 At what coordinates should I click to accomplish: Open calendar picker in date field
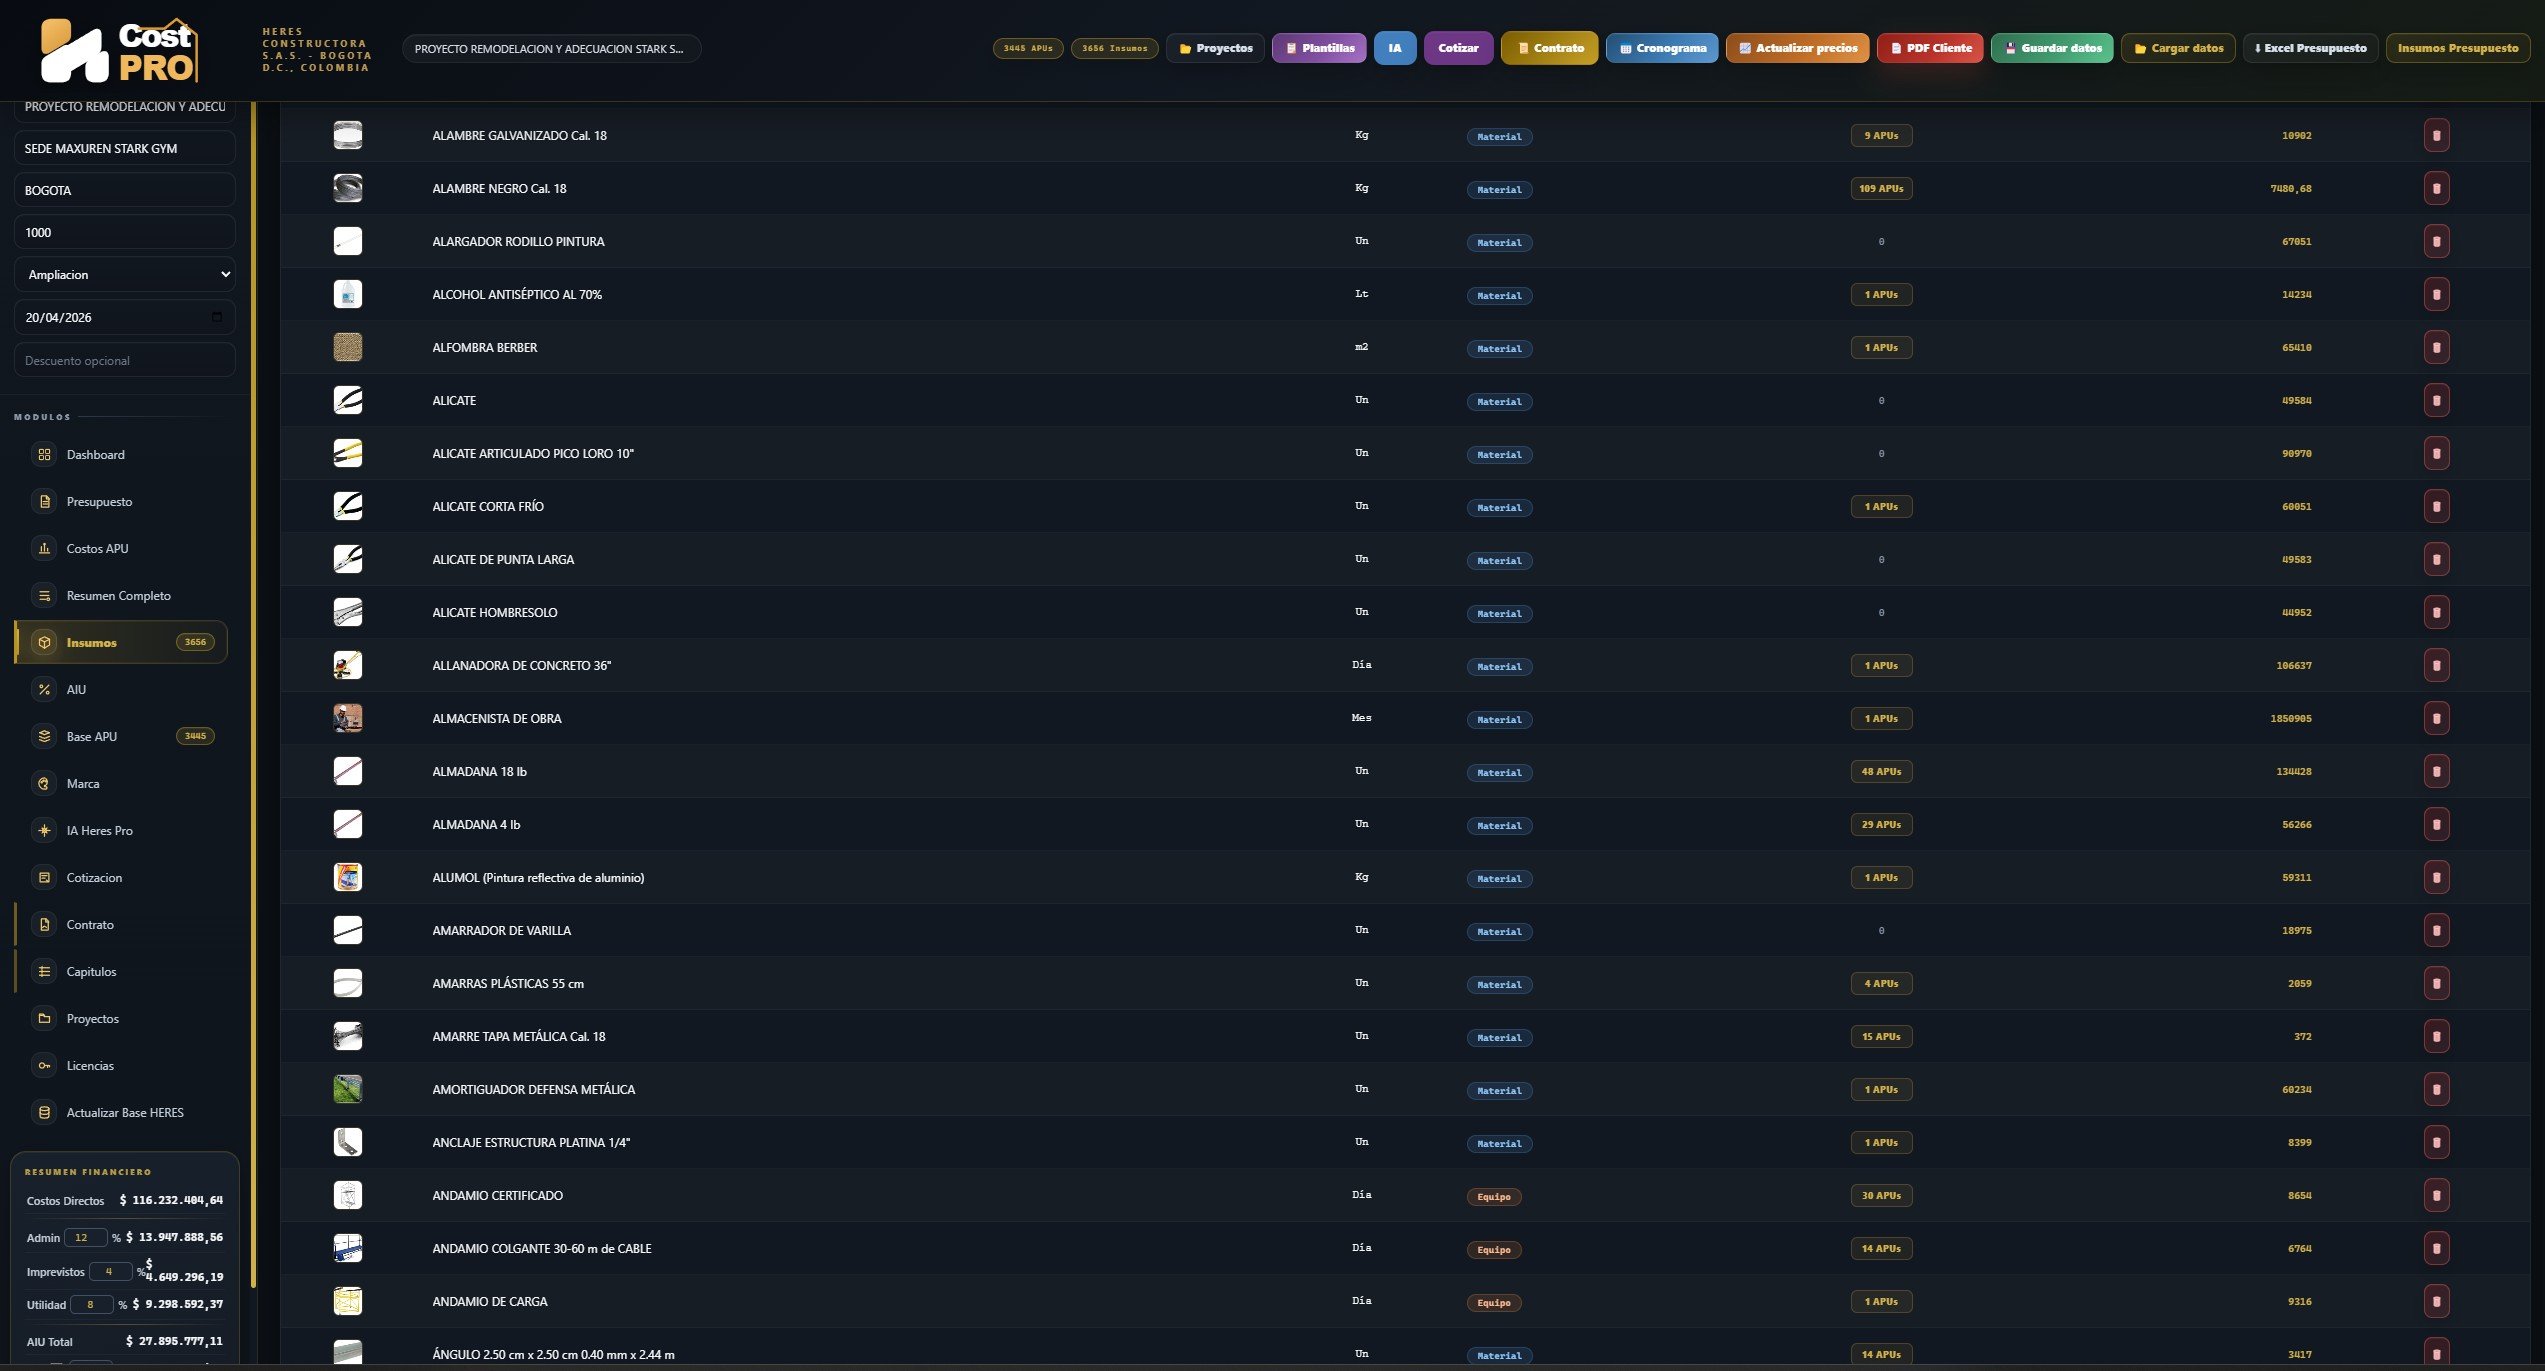click(217, 317)
